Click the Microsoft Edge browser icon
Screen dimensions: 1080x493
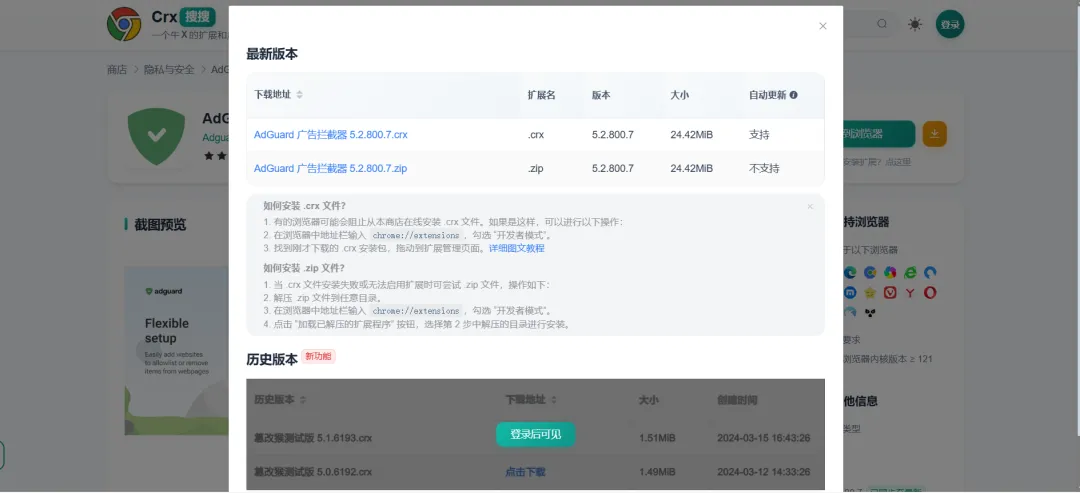[850, 273]
